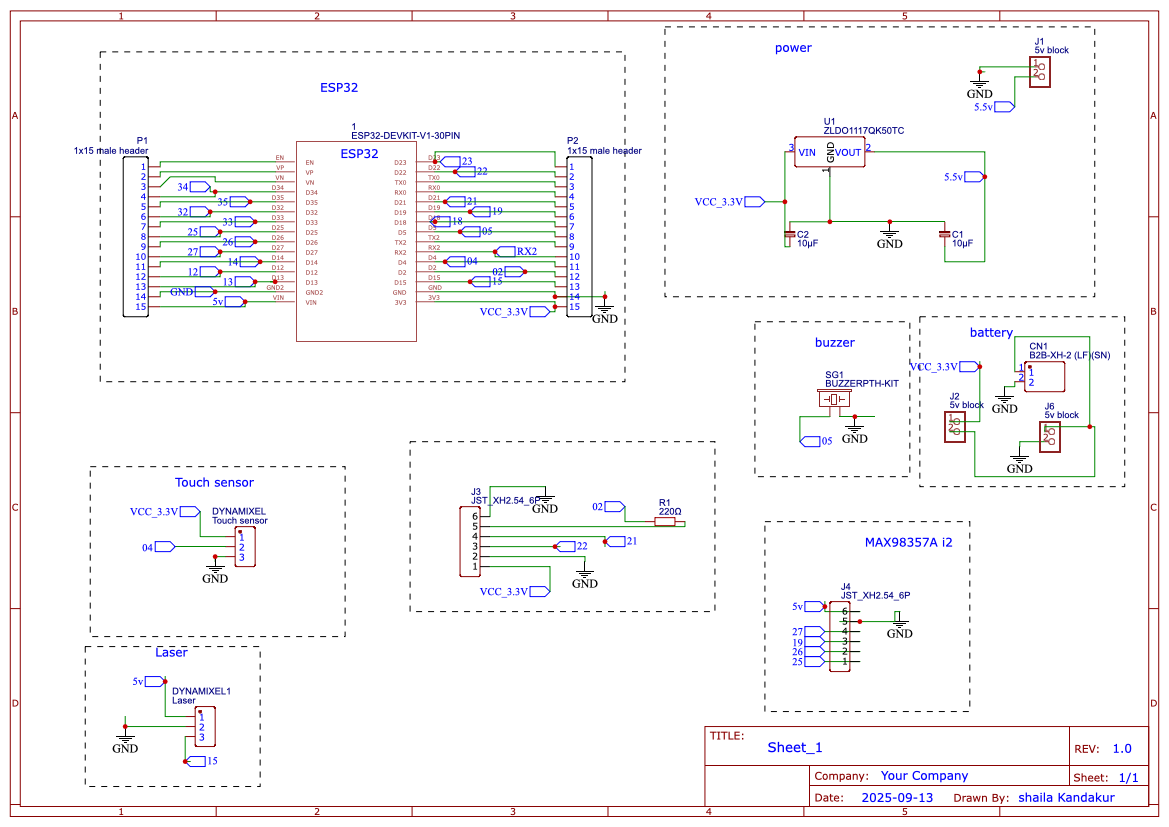Click the 35 net flag near P1
The height and width of the screenshot is (827, 1169).
pos(234,202)
